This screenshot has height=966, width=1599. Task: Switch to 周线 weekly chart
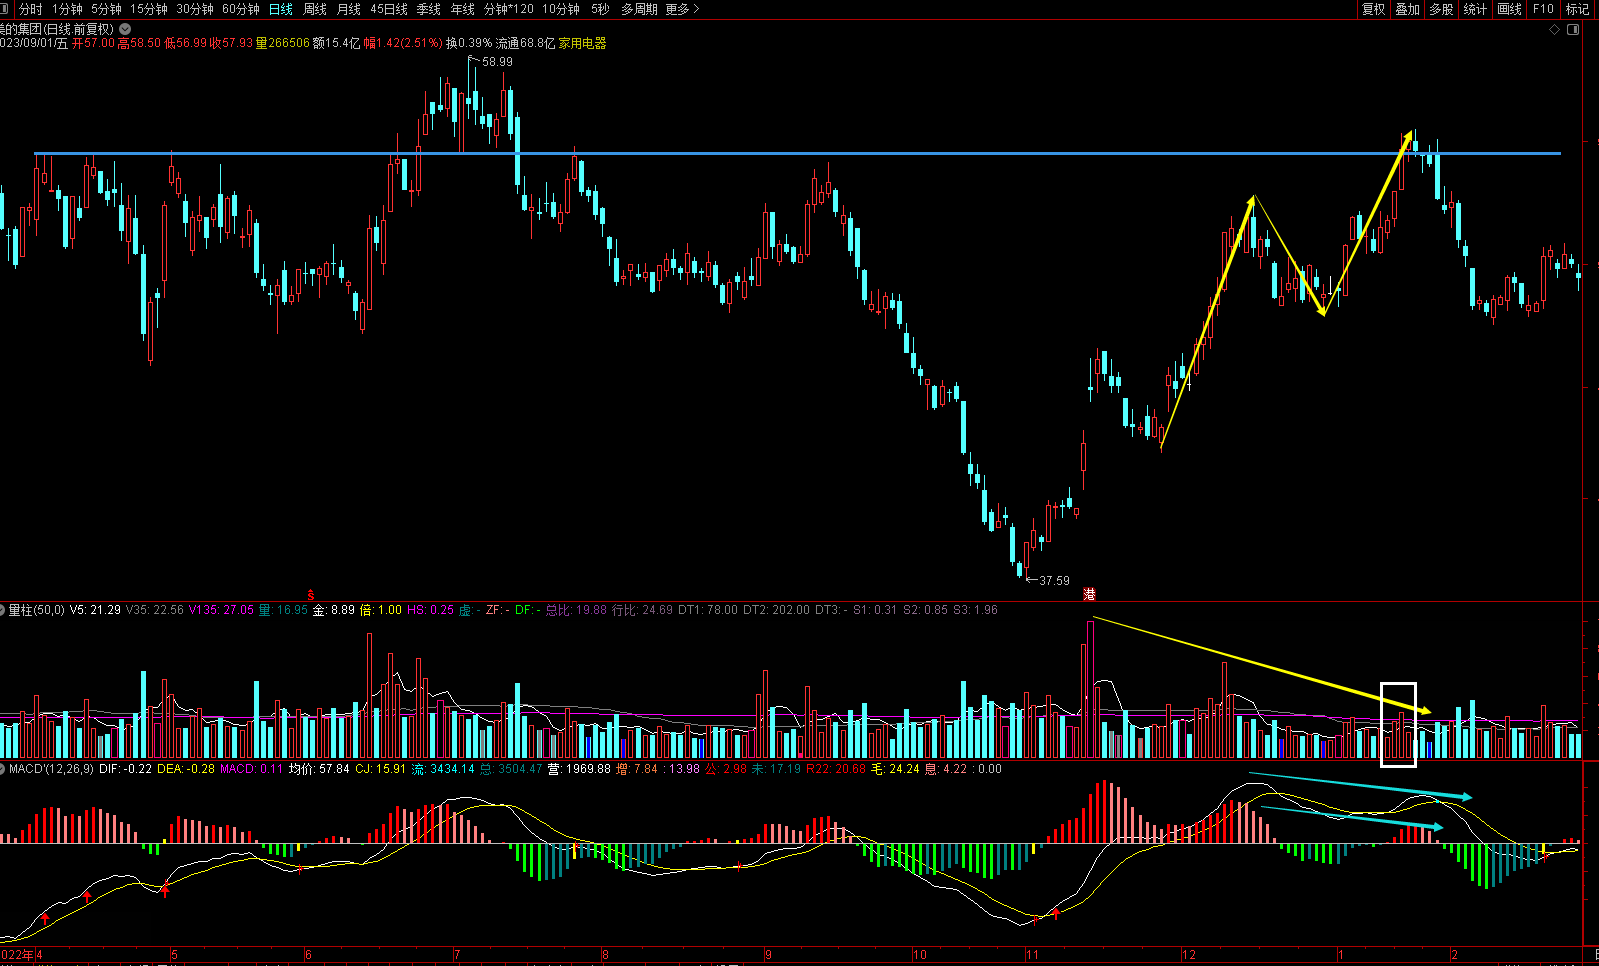coord(315,9)
